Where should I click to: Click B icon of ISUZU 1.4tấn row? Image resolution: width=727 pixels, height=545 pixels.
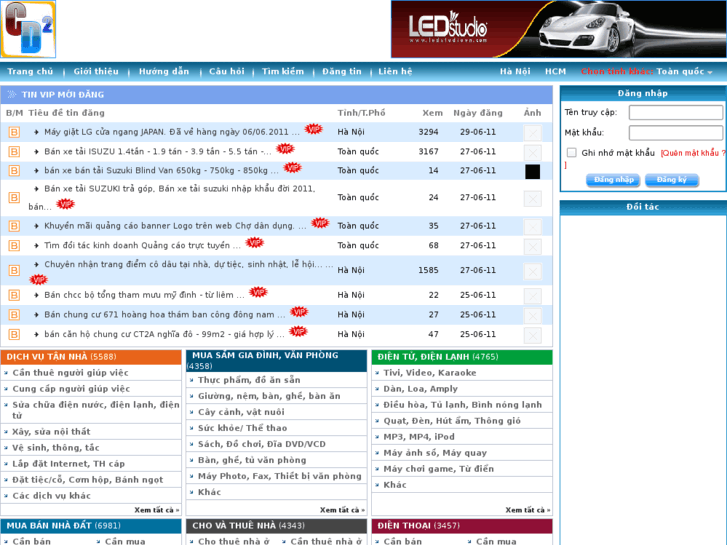point(14,152)
